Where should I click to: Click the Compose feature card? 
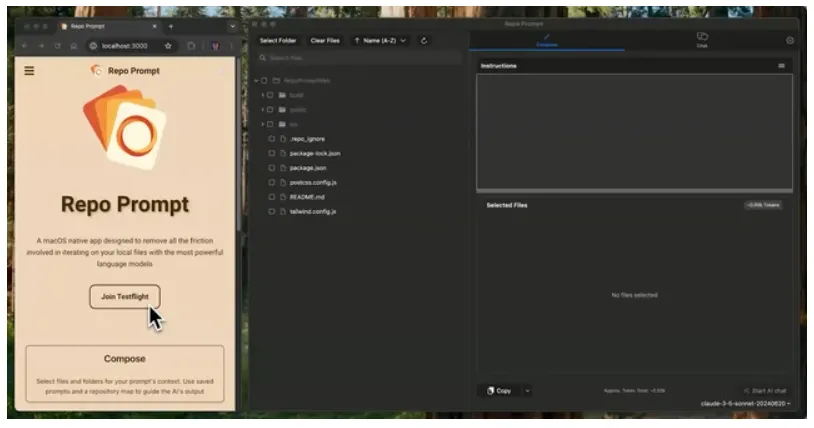click(125, 373)
